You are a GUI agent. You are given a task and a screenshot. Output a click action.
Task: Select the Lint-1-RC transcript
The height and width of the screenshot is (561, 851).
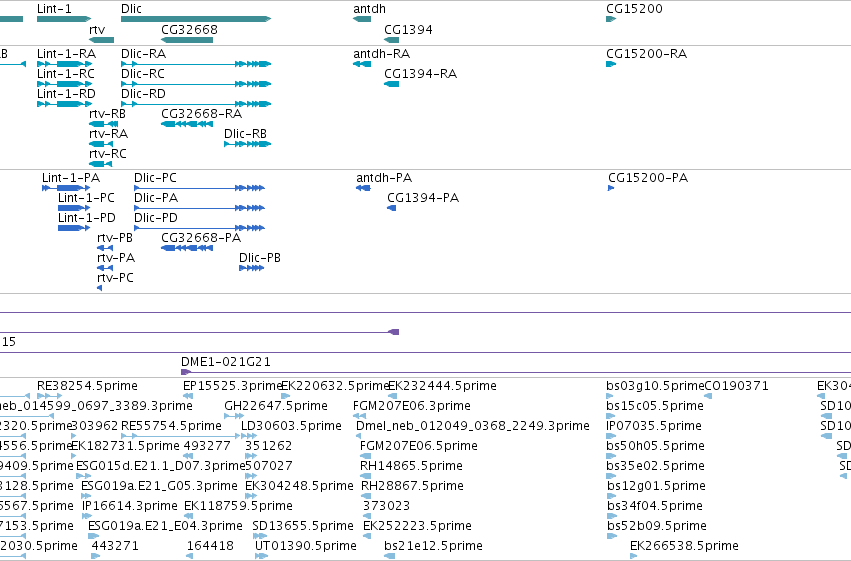pyautogui.click(x=64, y=84)
